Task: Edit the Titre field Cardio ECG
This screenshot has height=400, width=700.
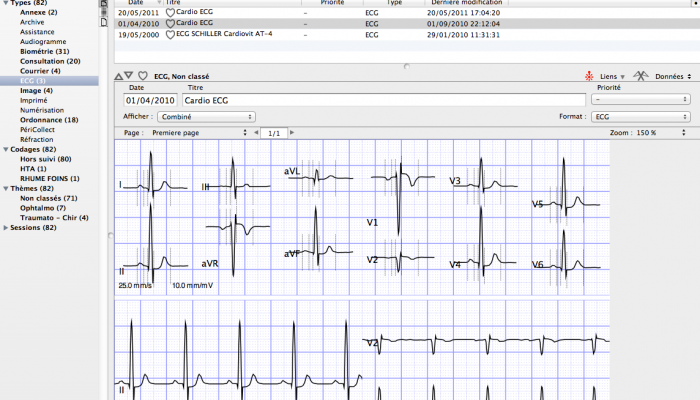Action: [x=384, y=100]
